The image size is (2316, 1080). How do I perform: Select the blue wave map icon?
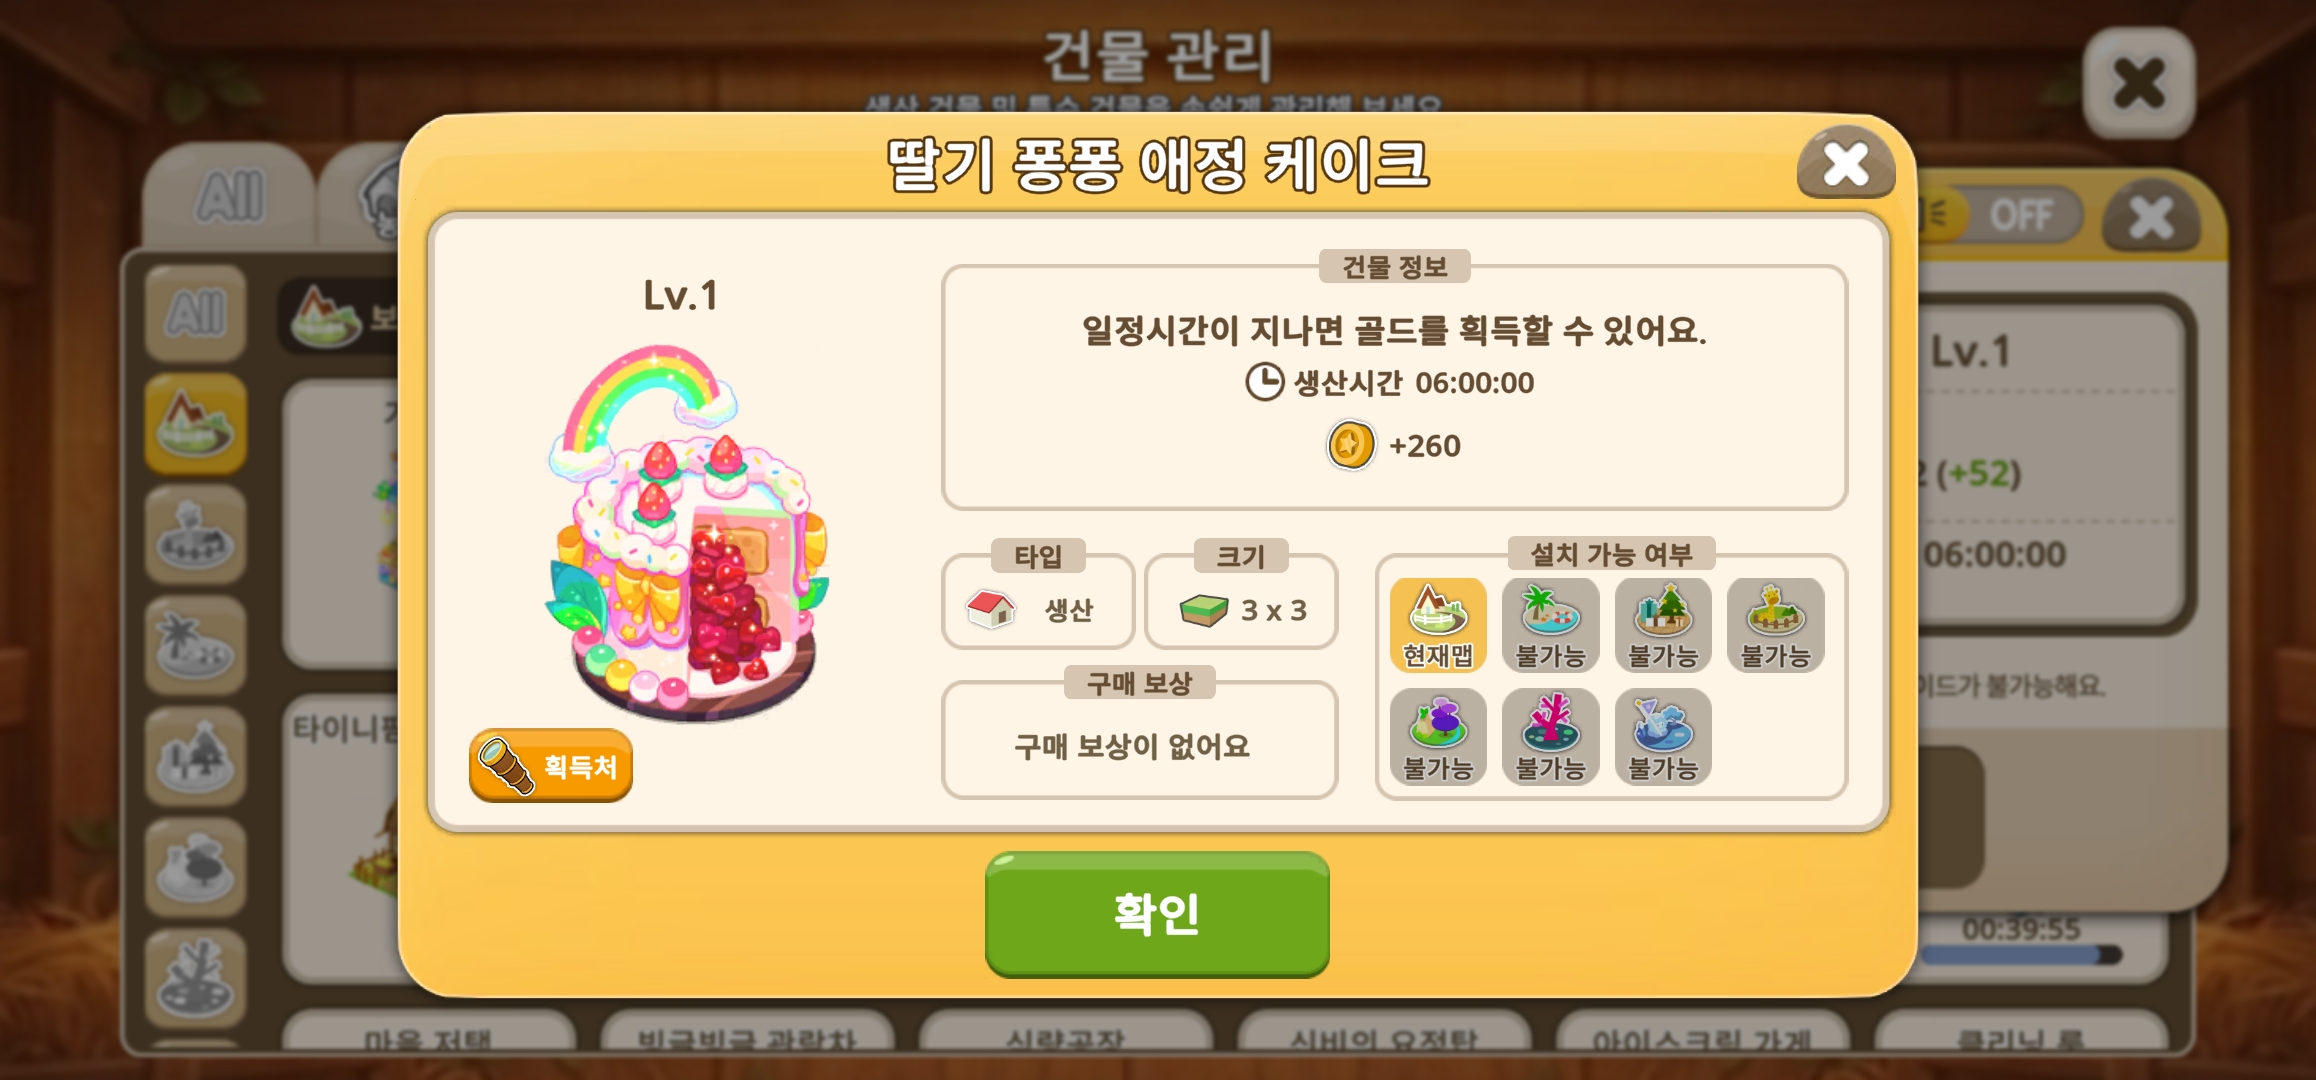coord(1663,738)
